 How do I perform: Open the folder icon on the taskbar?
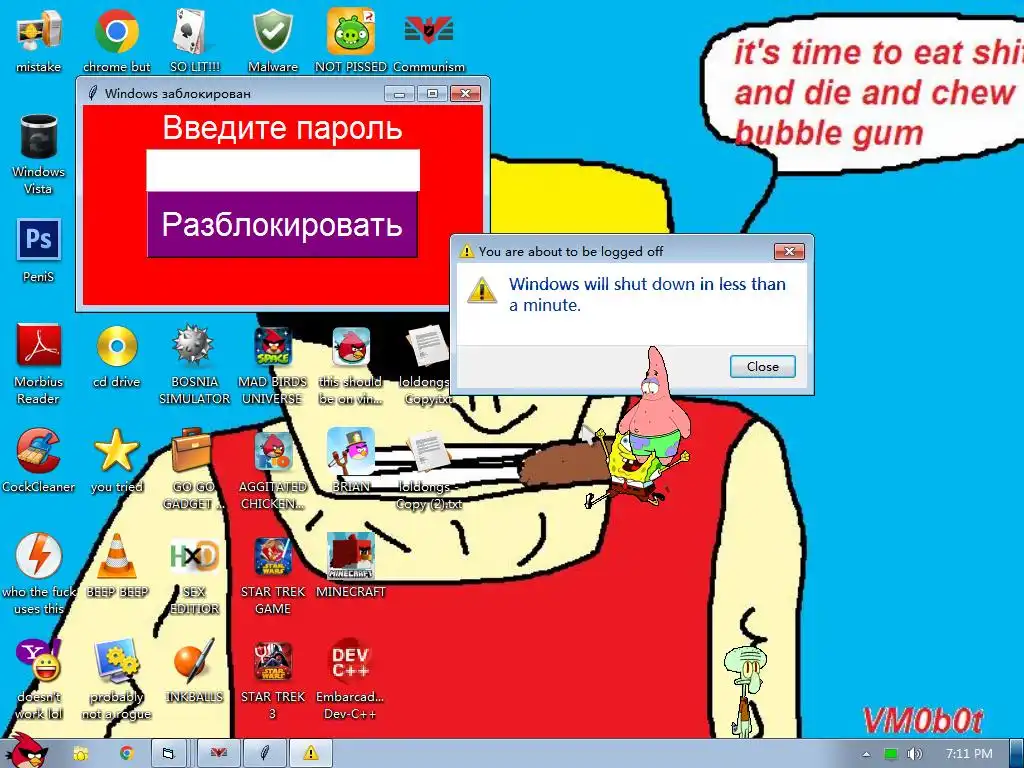pos(81,754)
